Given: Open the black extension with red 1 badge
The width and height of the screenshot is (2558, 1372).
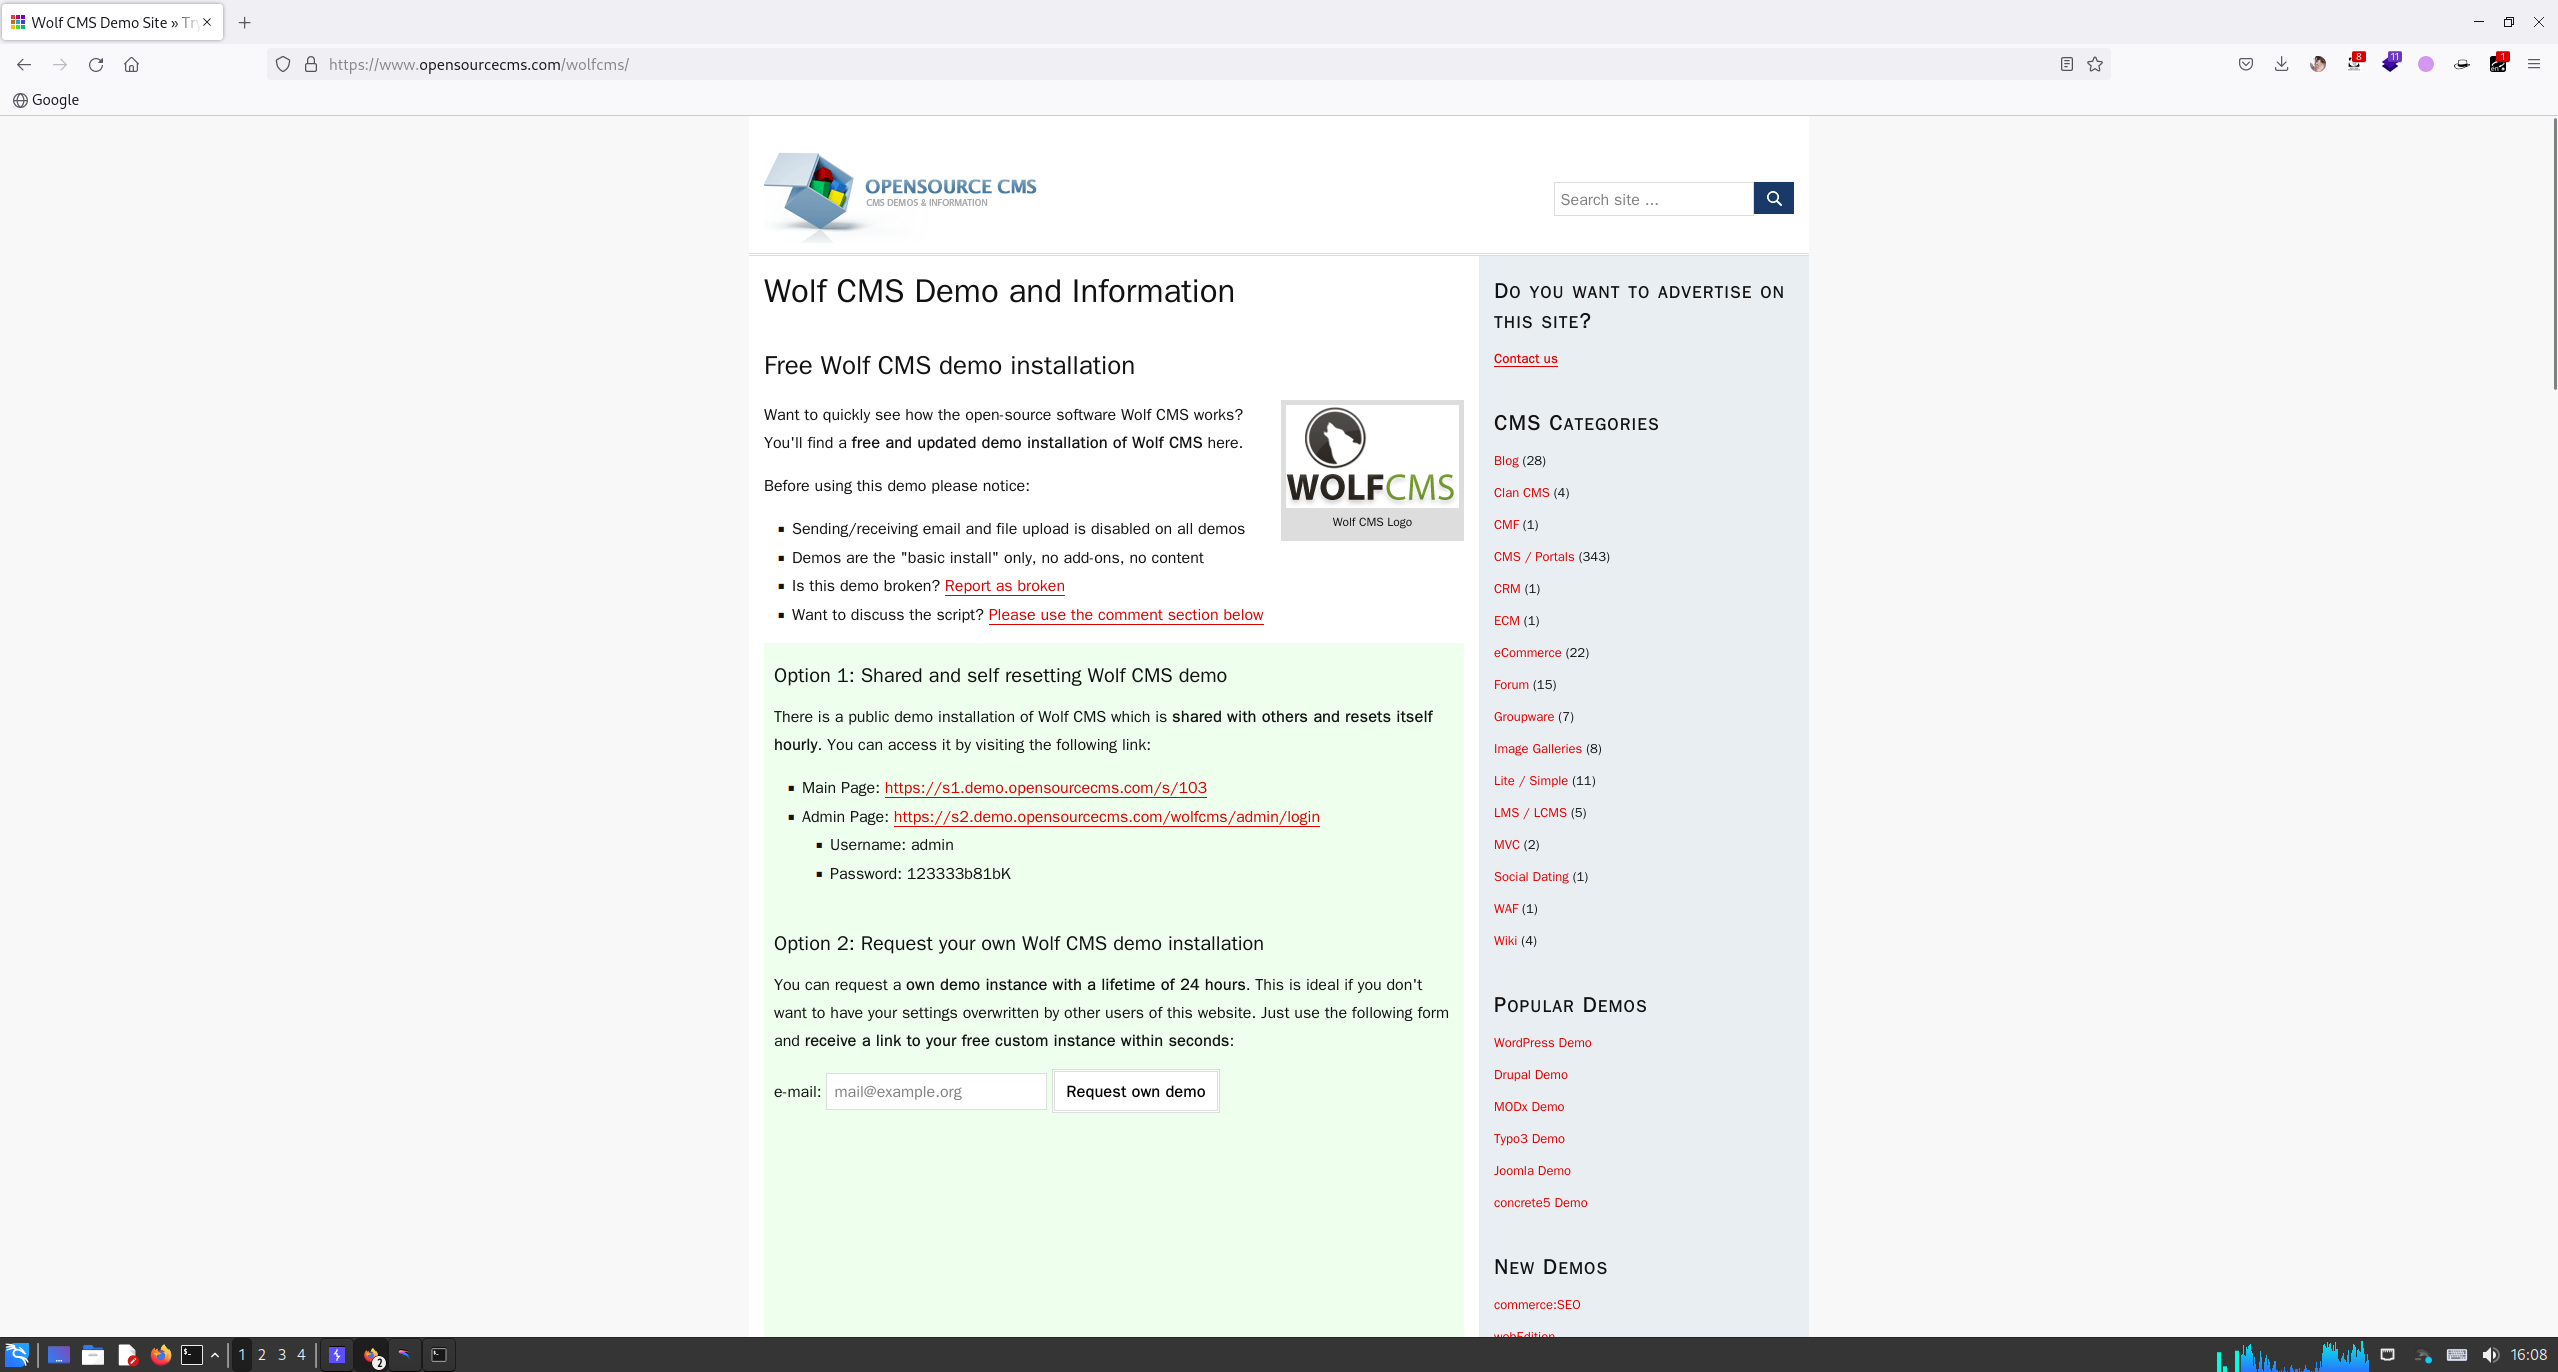Looking at the screenshot, I should click(2499, 63).
